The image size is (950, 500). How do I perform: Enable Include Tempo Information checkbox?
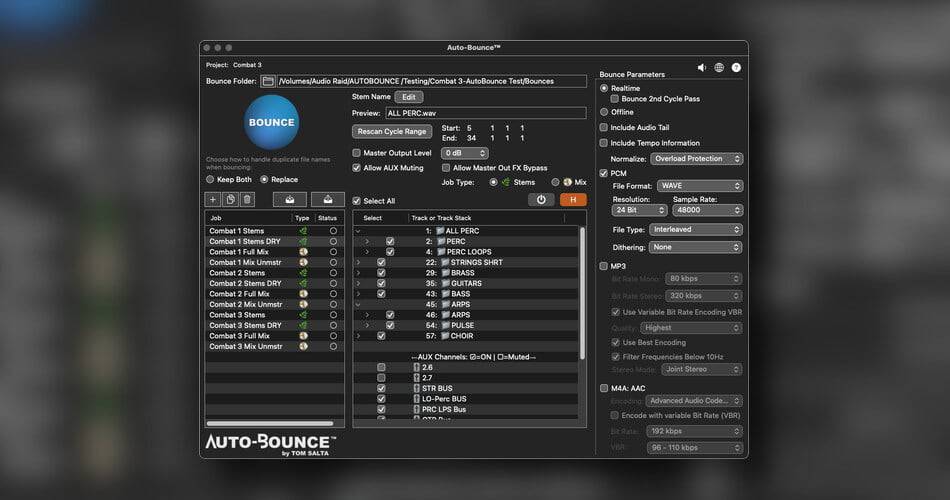[x=603, y=143]
